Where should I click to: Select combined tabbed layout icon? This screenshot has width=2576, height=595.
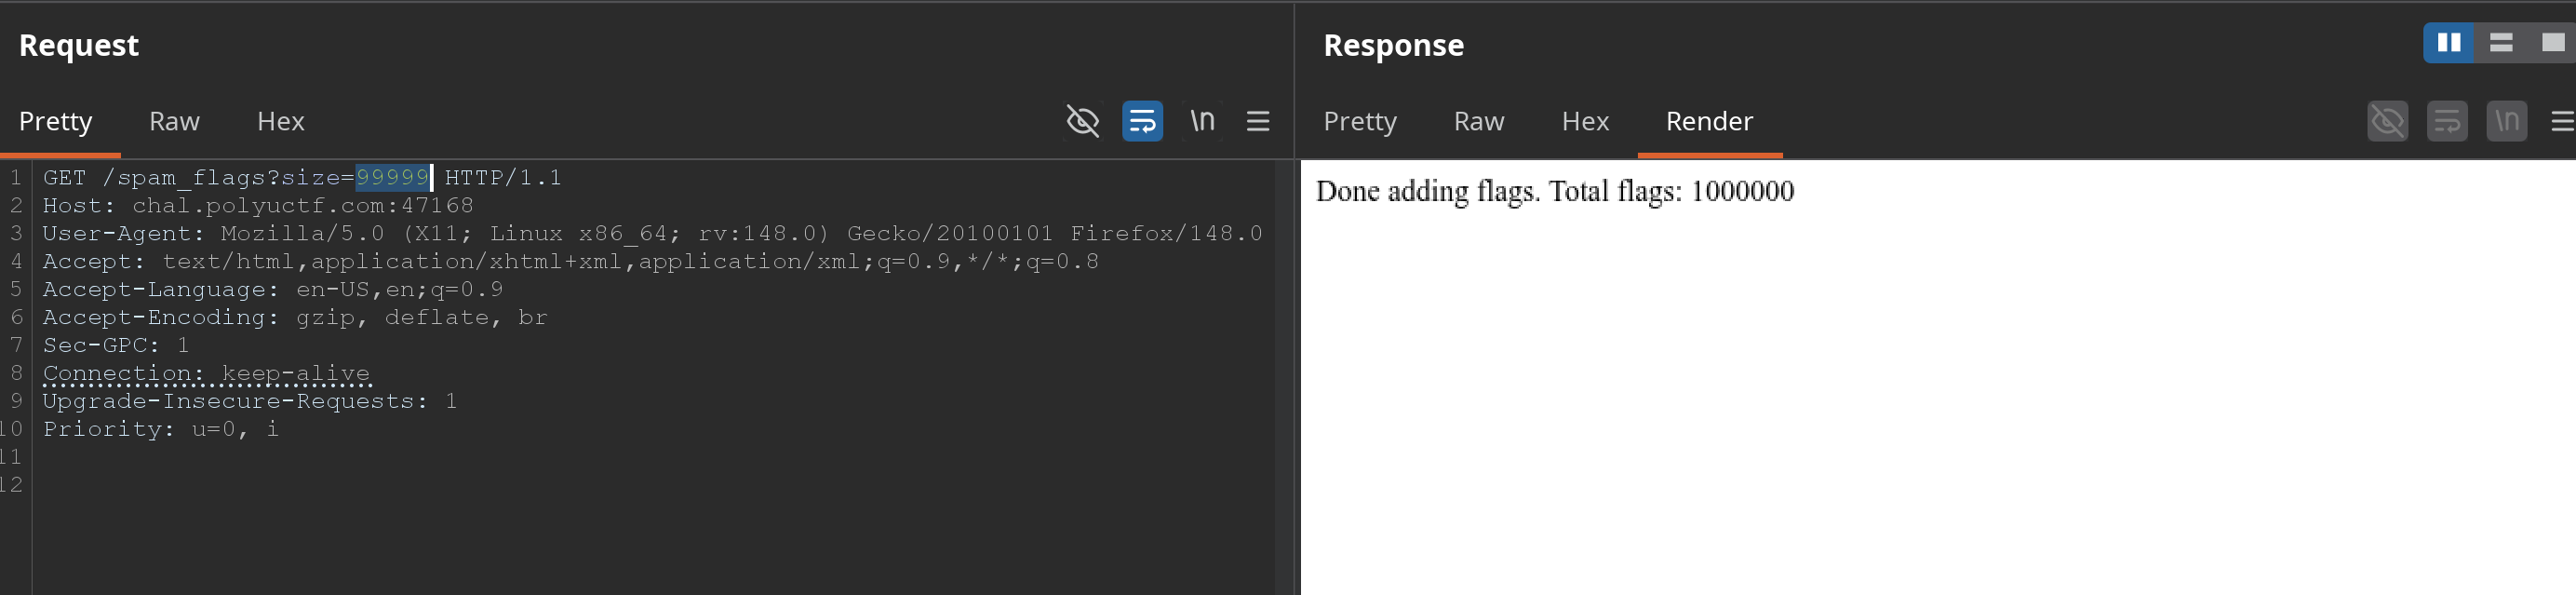point(2552,43)
